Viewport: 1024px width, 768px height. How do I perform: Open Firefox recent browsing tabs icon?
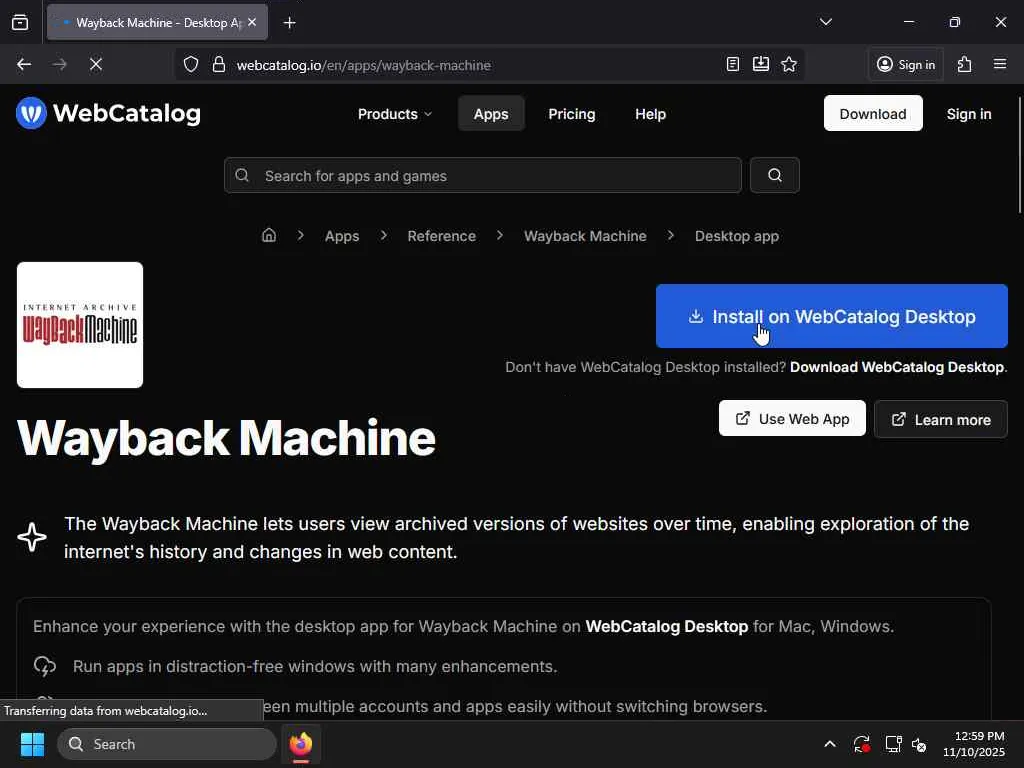pyautogui.click(x=20, y=23)
